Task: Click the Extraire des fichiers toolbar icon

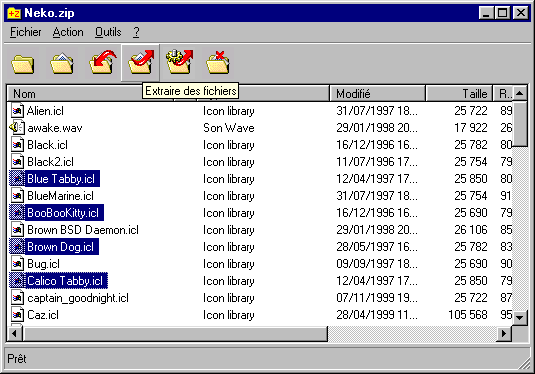Action: point(141,62)
